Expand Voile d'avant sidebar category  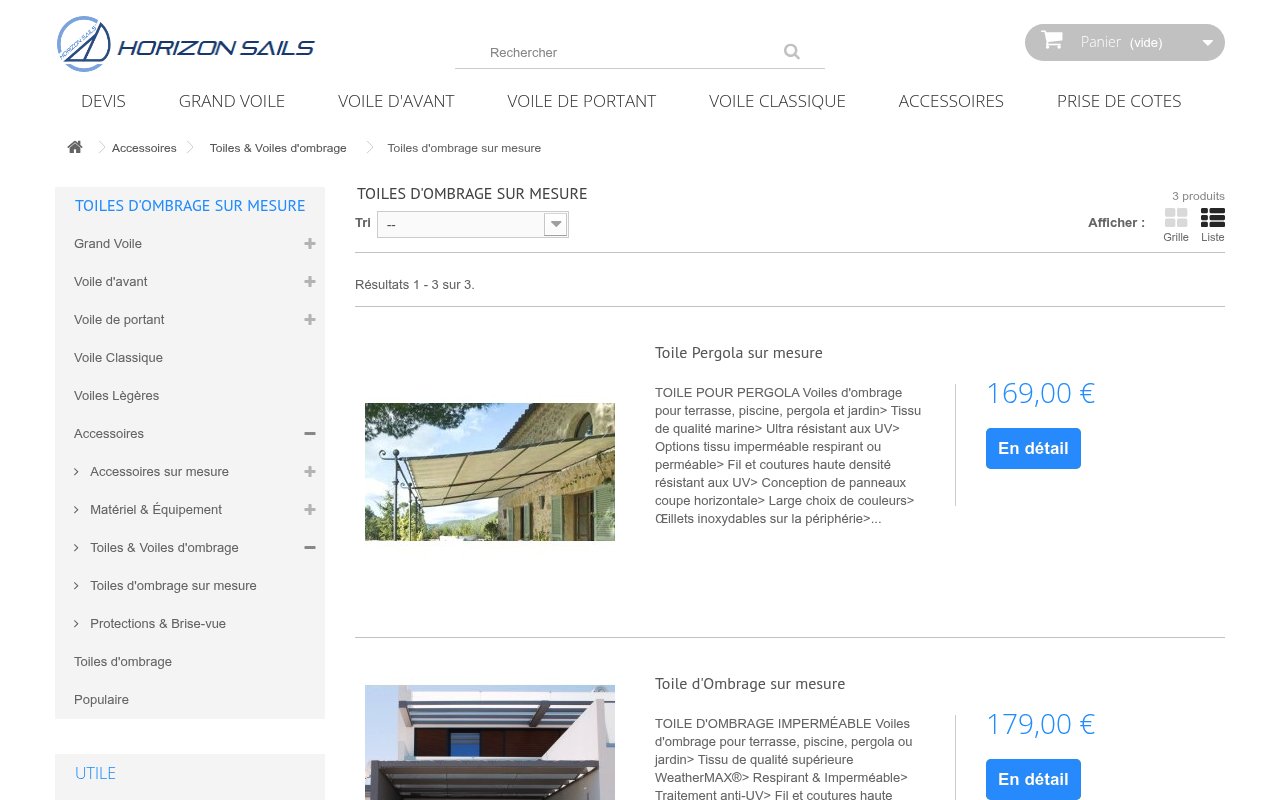(x=310, y=282)
